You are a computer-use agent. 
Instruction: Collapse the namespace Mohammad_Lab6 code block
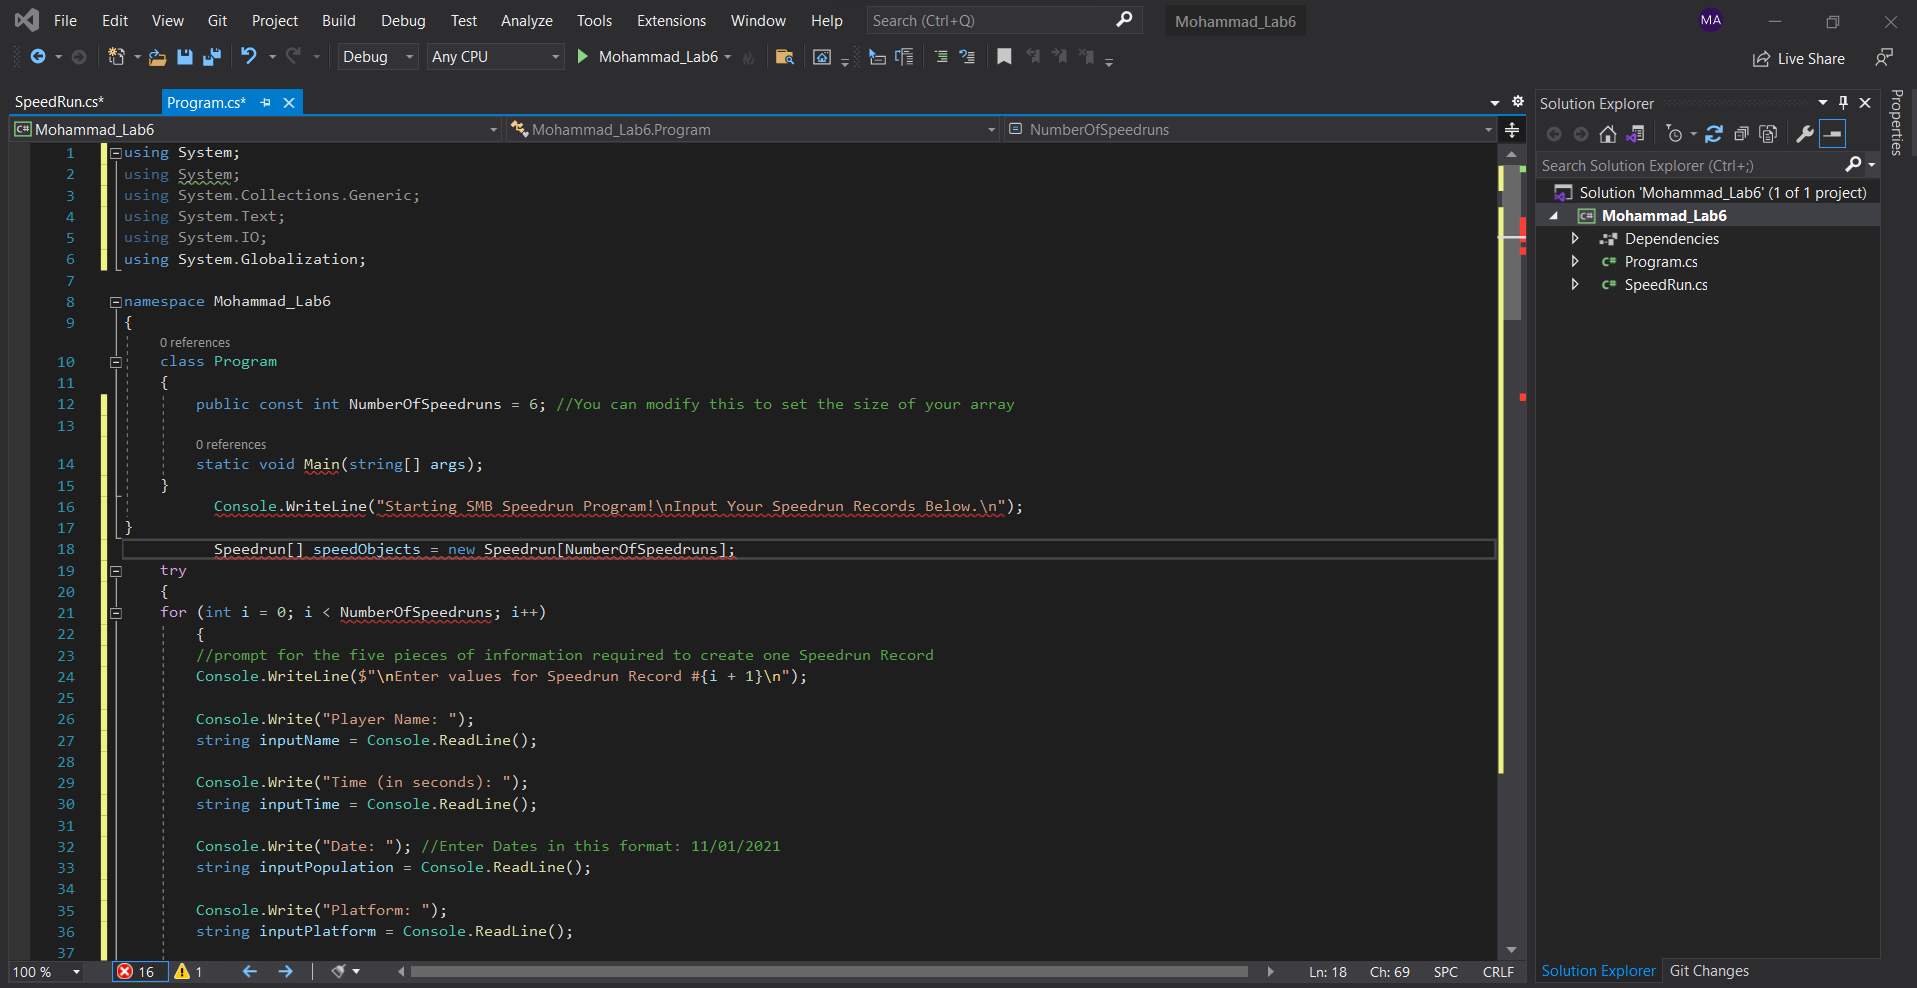tap(115, 301)
